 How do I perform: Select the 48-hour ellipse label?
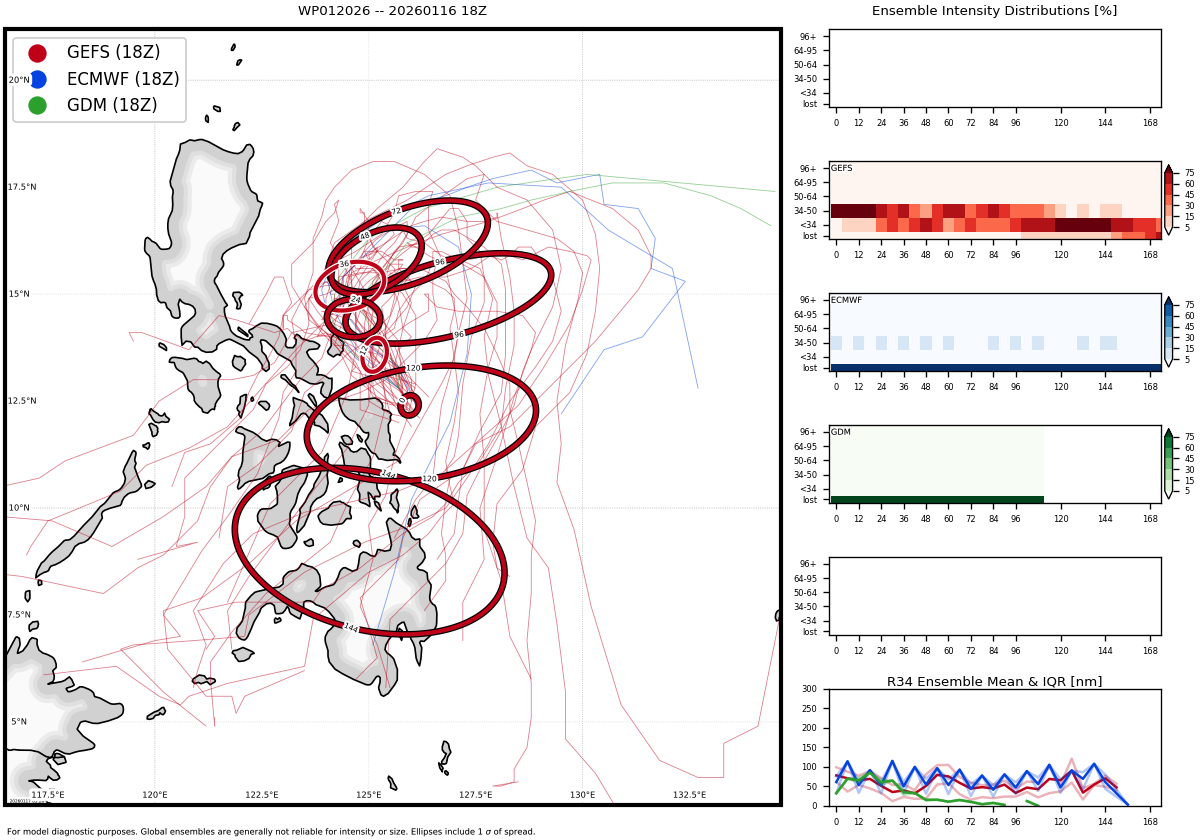[365, 236]
